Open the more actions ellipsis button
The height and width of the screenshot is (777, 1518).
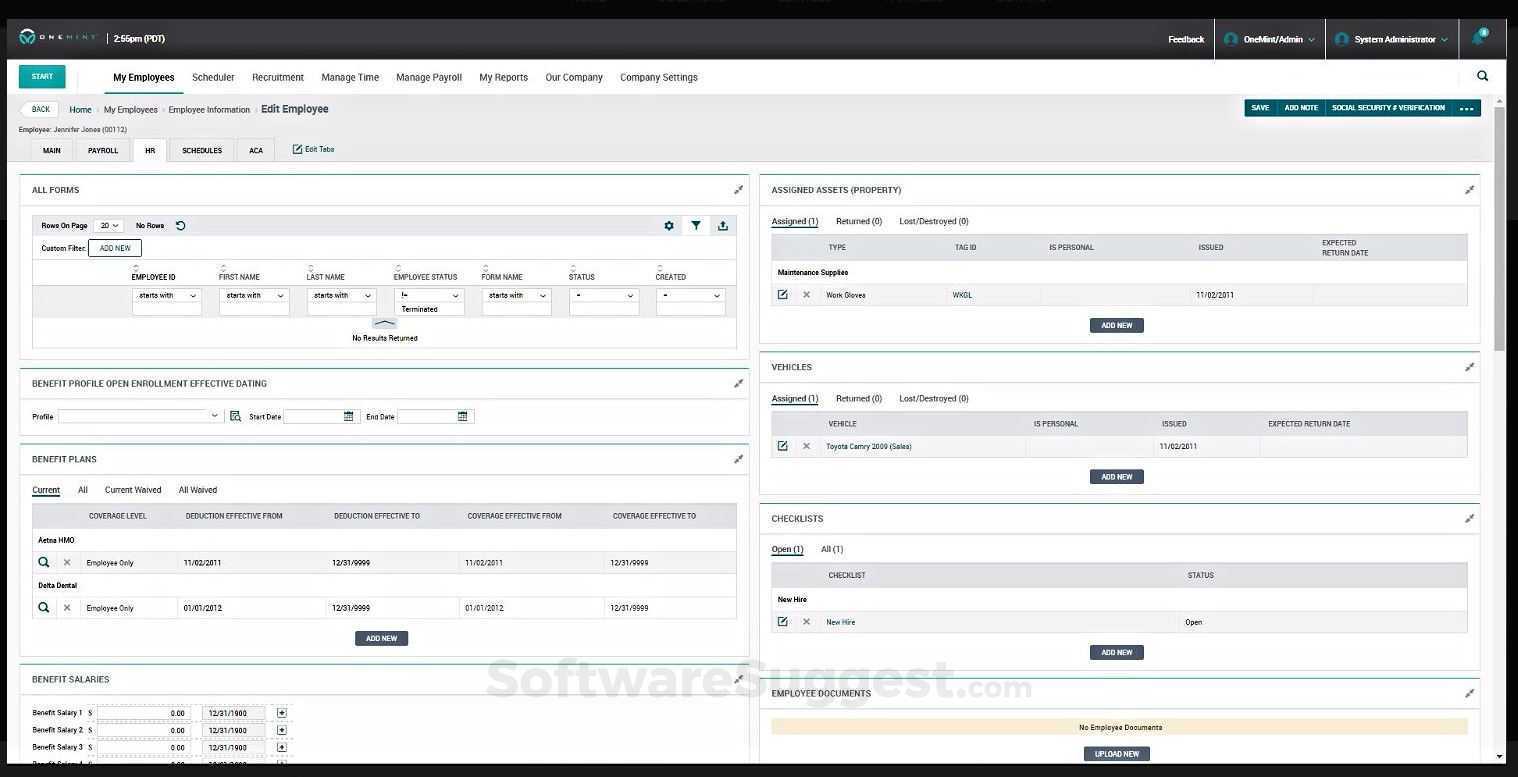click(x=1467, y=108)
